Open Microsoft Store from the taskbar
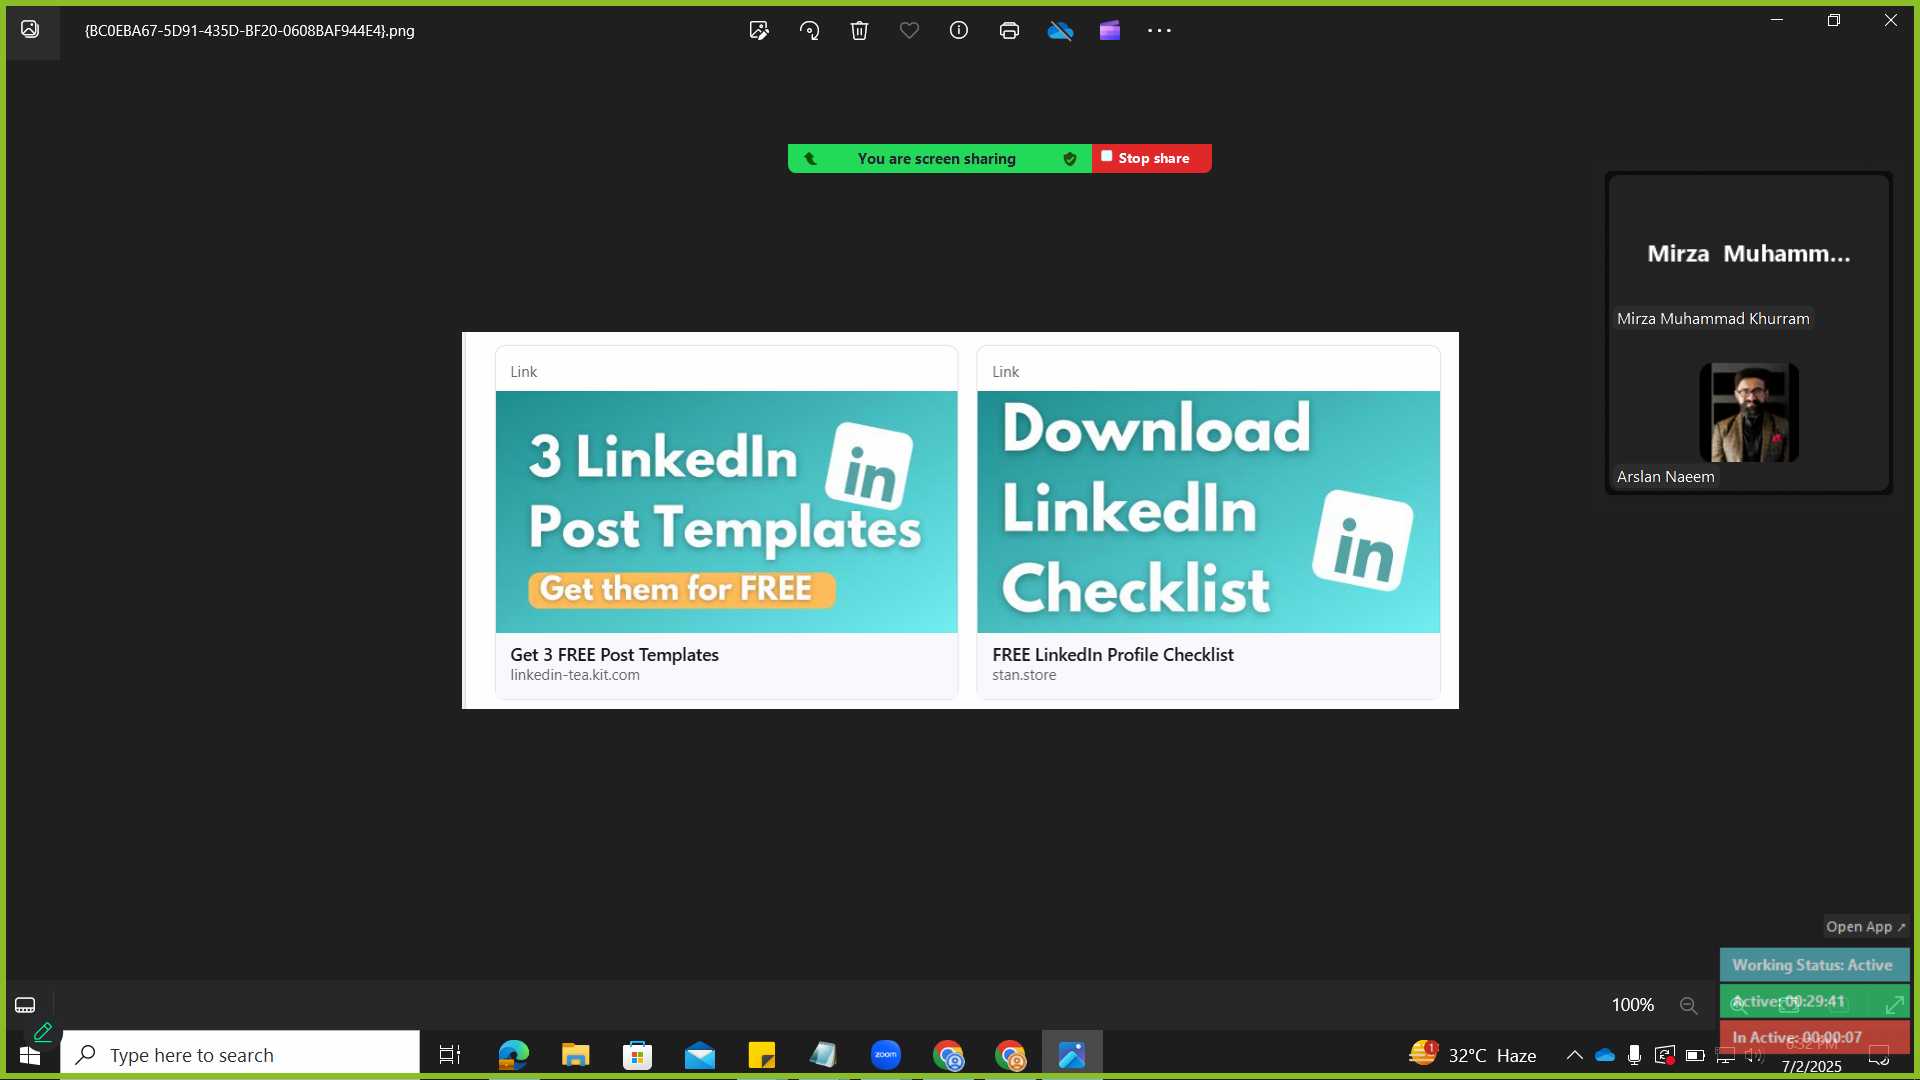Screen dimensions: 1920x1080 (637, 1055)
